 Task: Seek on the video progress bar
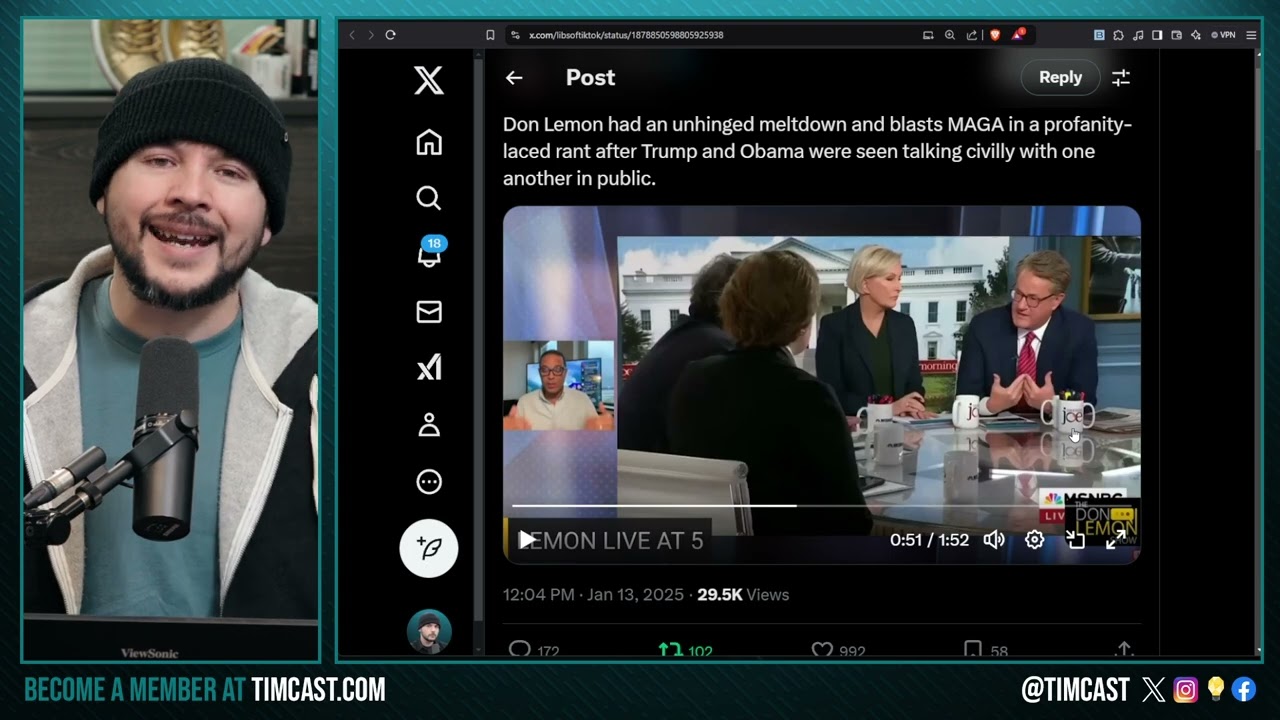point(820,506)
